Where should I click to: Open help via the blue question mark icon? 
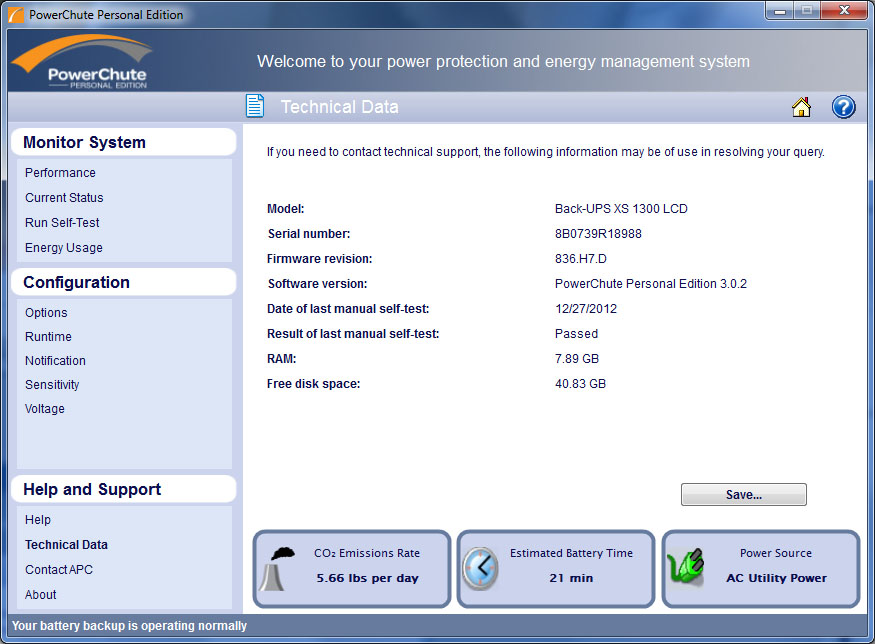[x=843, y=107]
